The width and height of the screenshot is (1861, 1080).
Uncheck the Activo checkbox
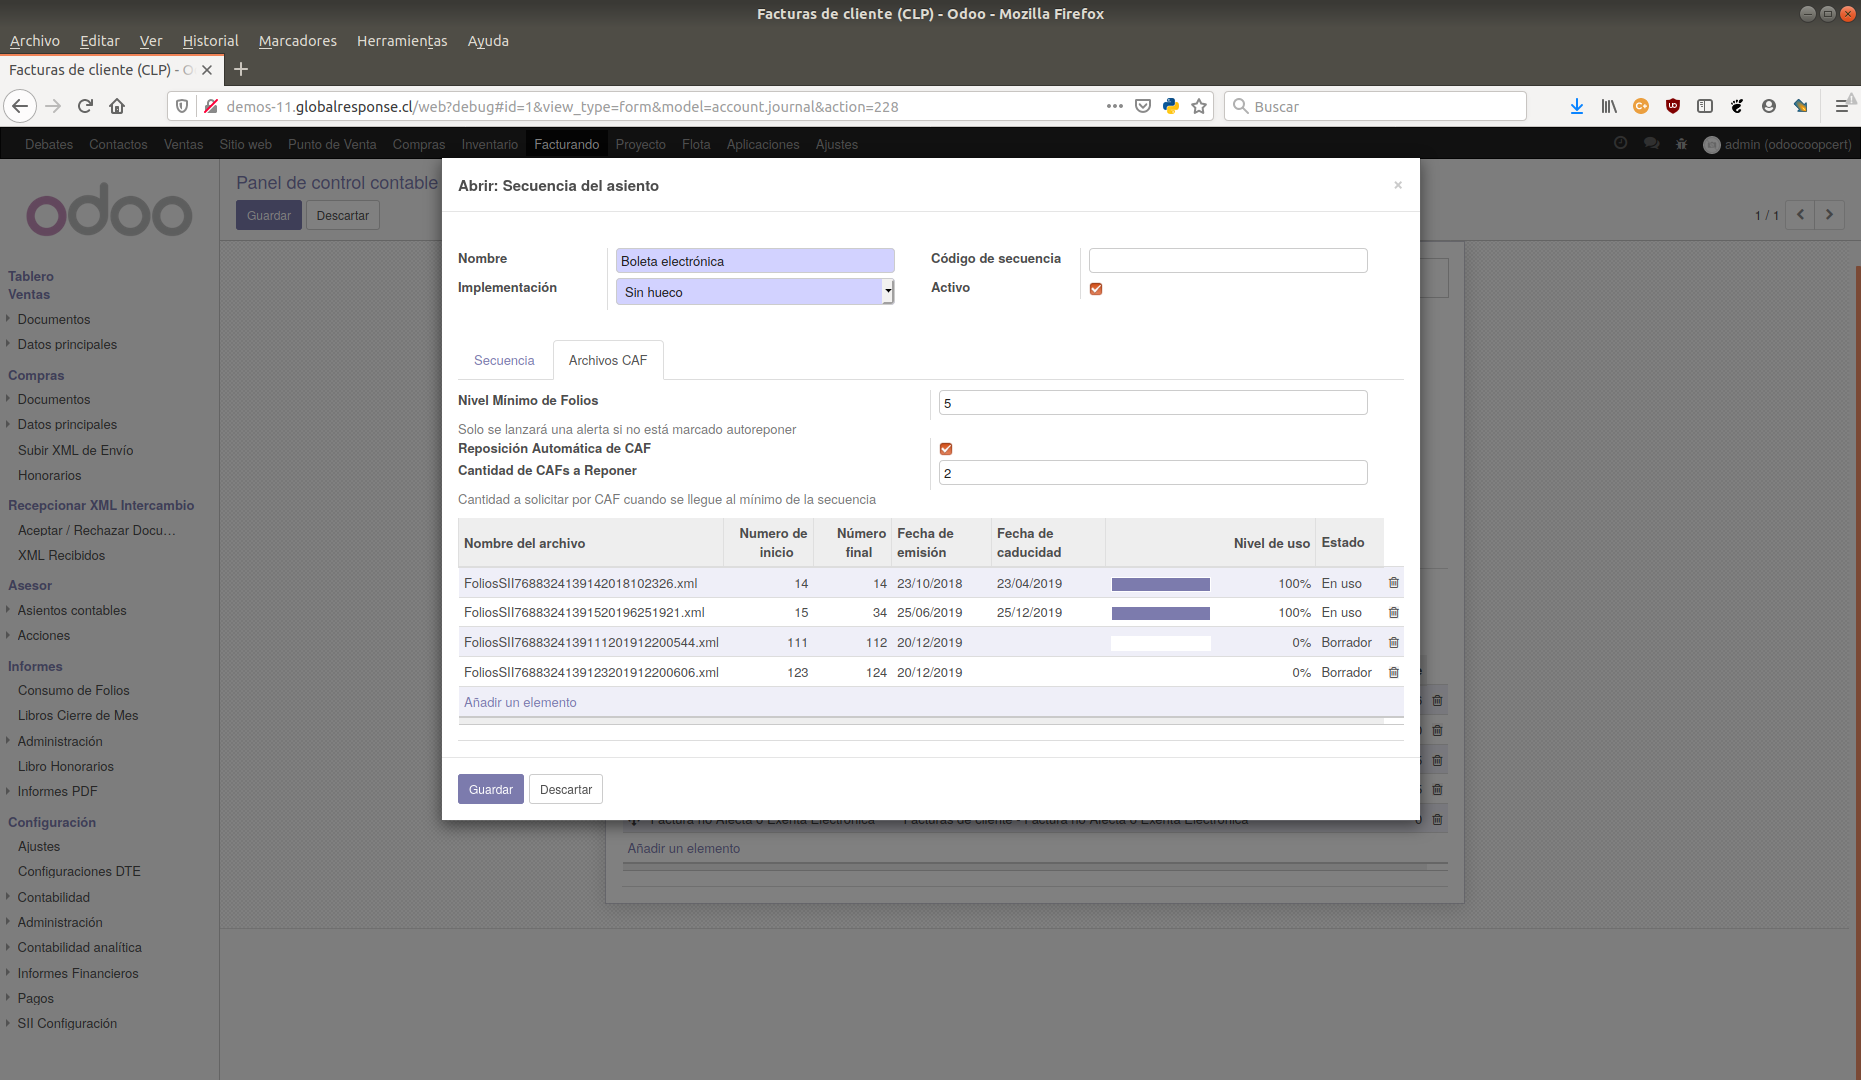coord(1096,288)
